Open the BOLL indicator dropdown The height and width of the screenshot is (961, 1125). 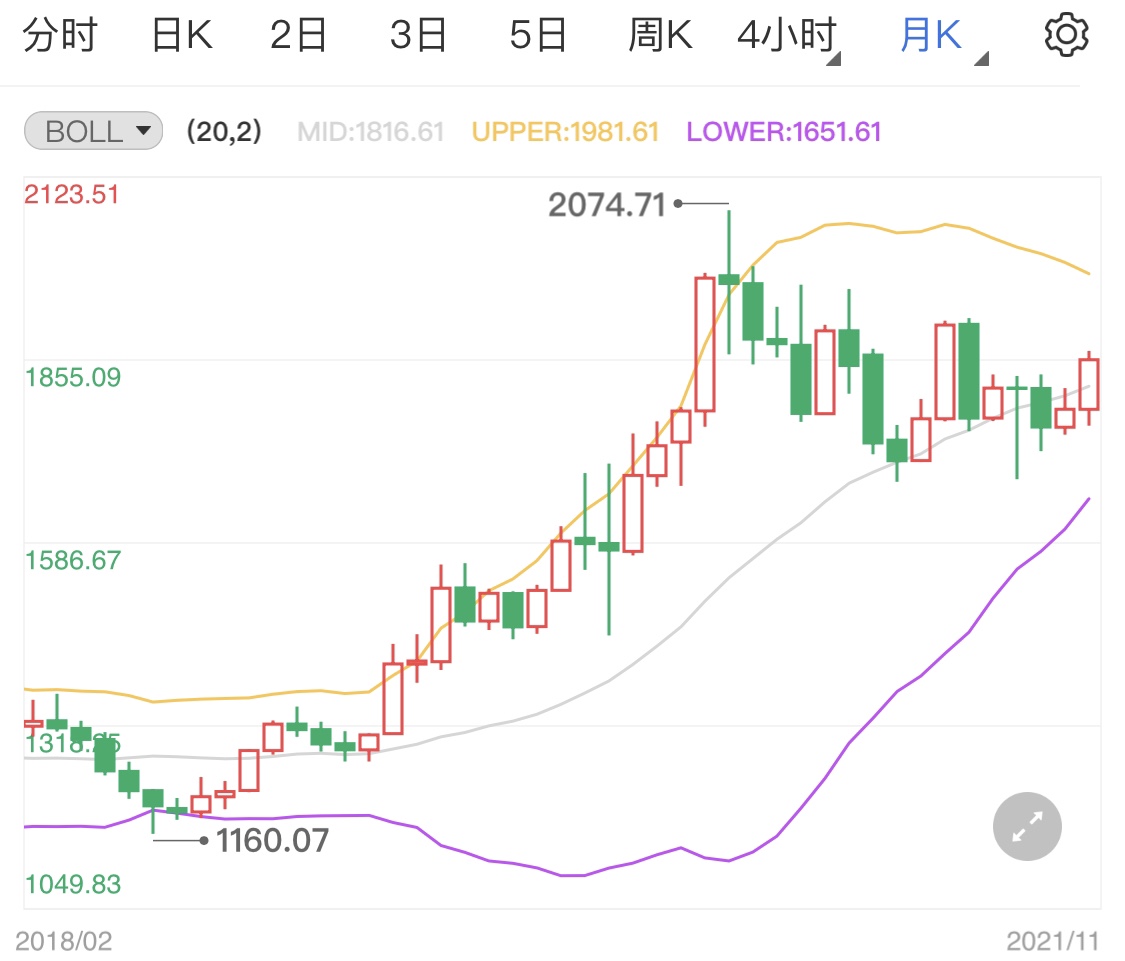point(93,131)
